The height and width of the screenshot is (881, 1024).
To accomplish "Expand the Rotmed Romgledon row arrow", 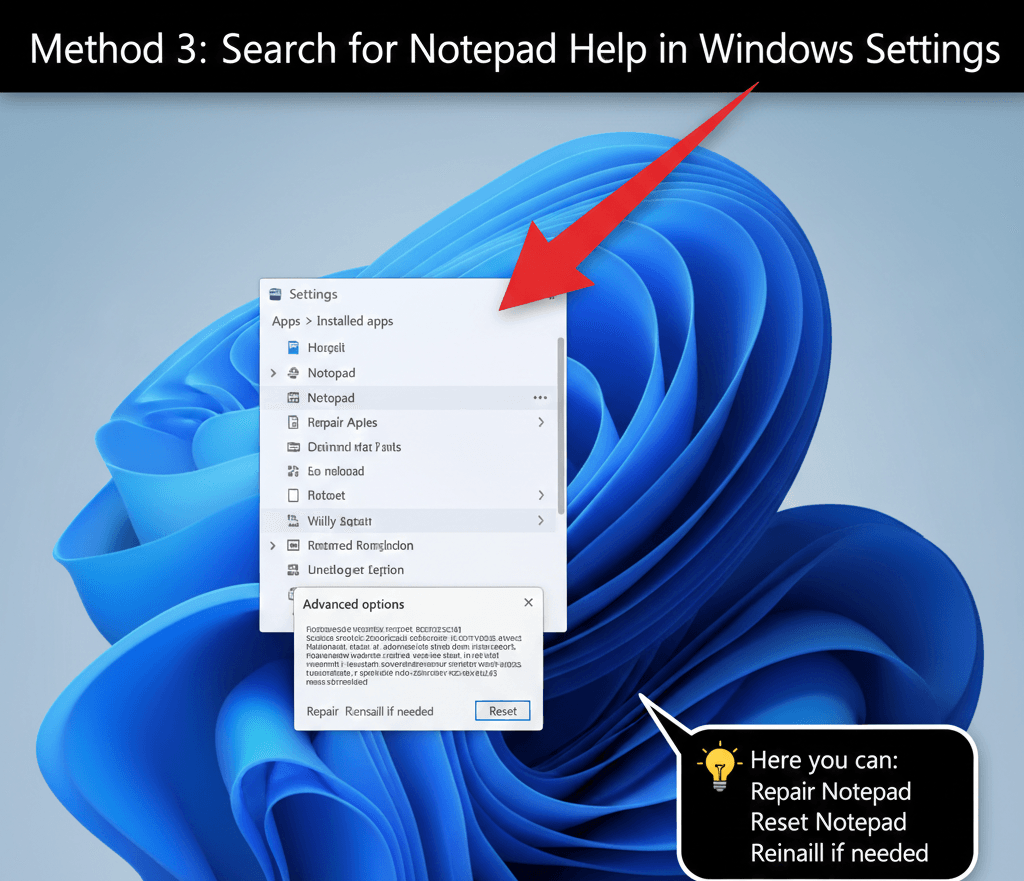I will point(273,546).
